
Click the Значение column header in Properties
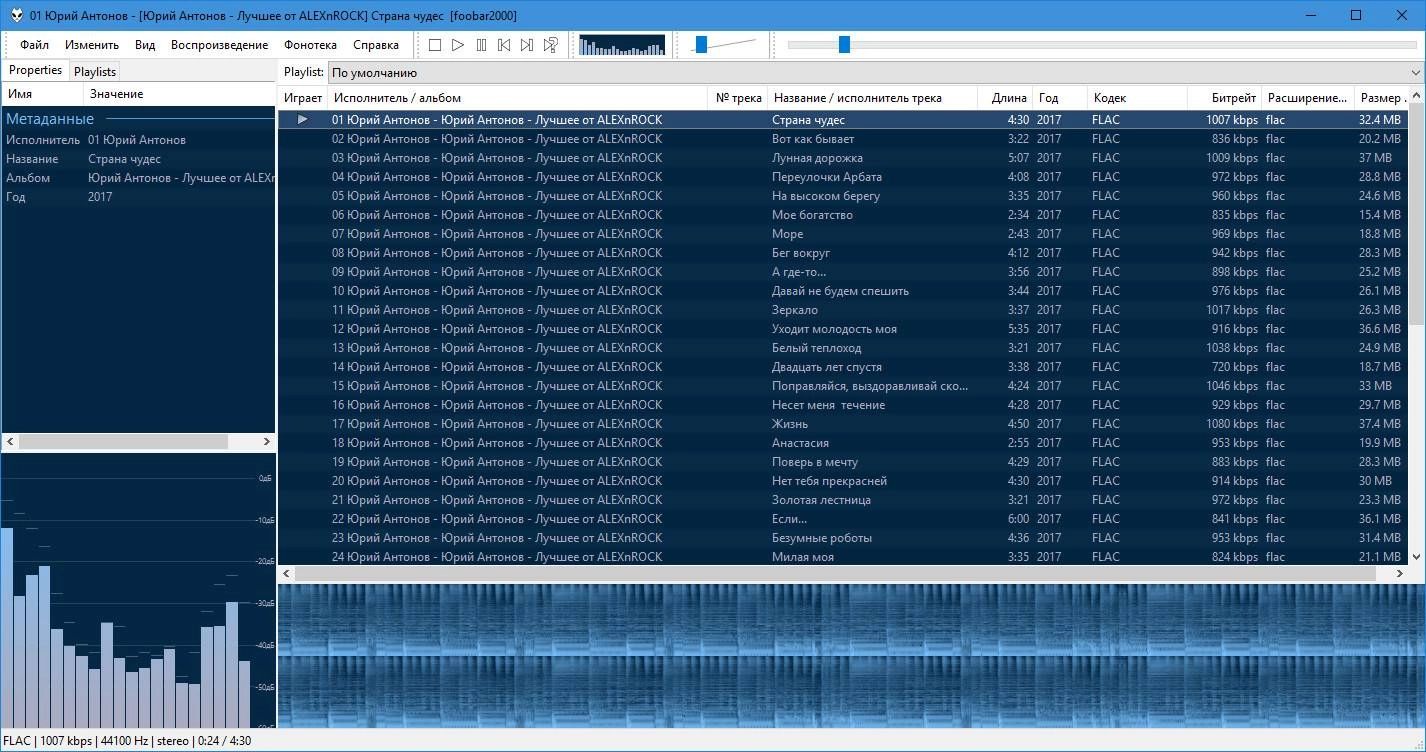179,94
